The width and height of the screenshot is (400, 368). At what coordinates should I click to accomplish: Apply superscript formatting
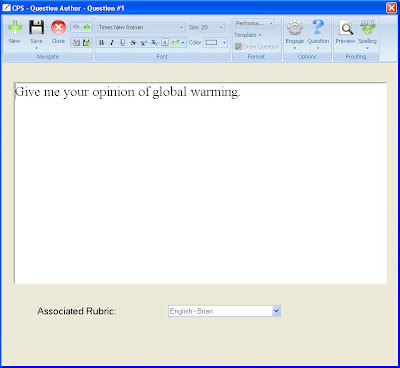[143, 42]
